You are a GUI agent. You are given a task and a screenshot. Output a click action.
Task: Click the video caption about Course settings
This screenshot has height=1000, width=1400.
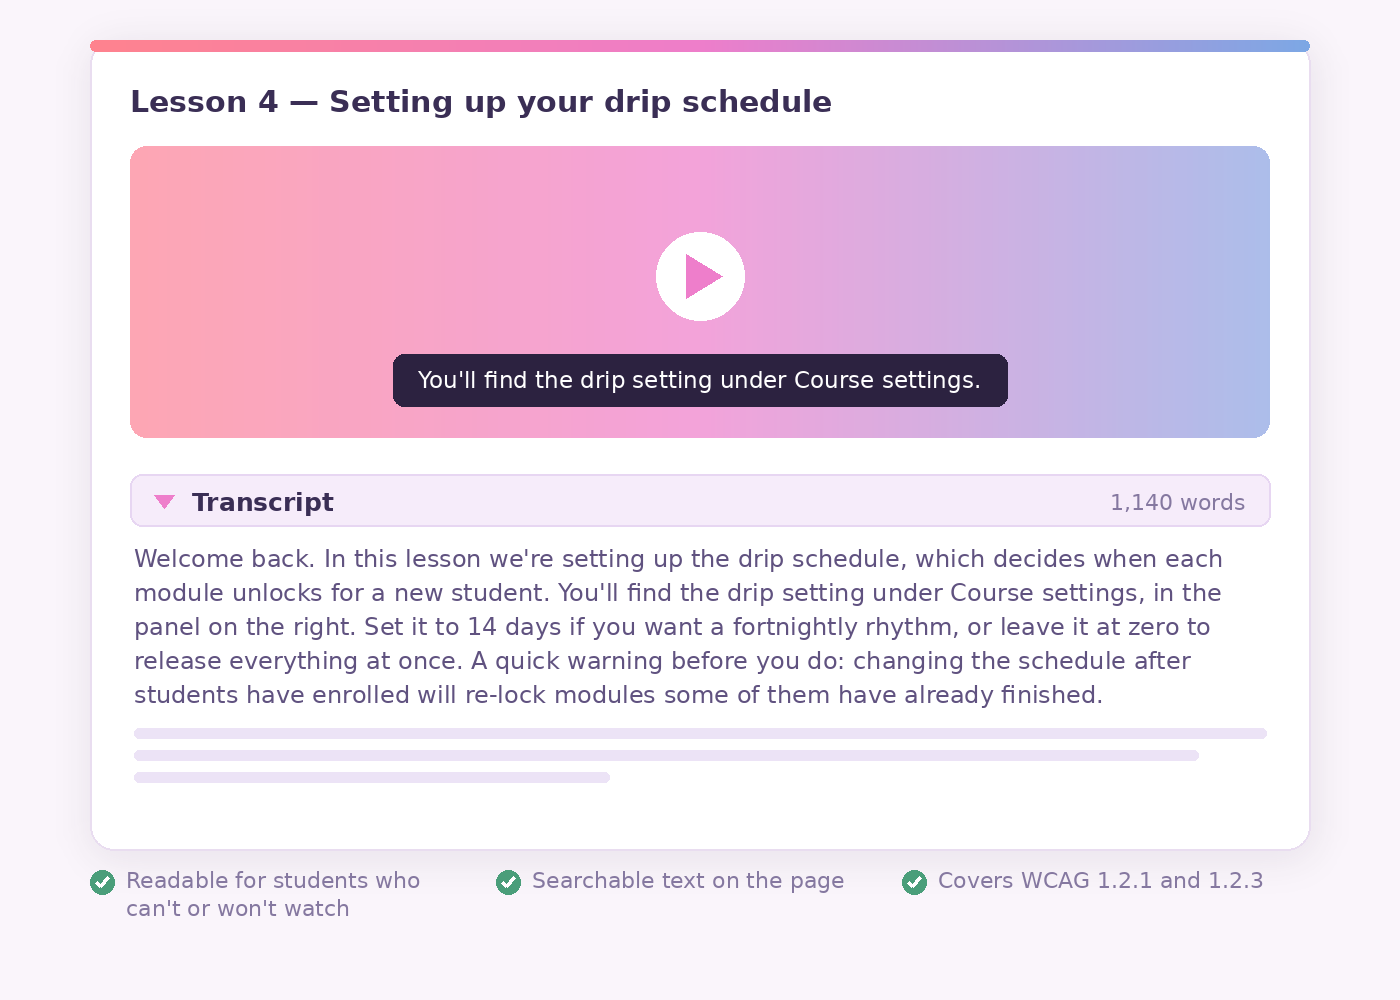[700, 380]
